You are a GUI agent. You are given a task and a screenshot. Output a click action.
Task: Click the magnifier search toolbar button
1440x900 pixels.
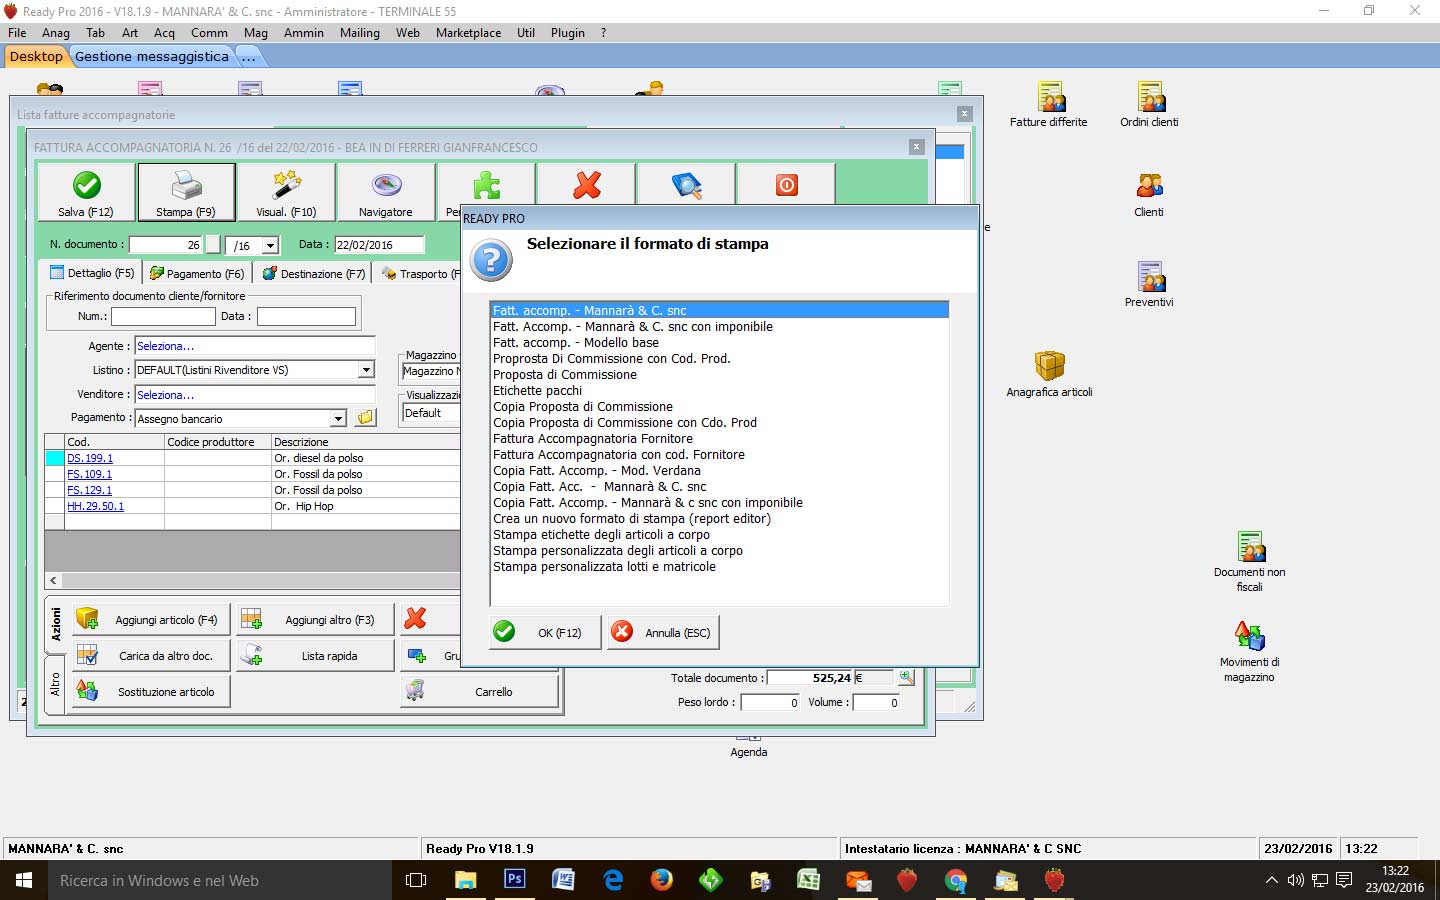click(x=687, y=185)
